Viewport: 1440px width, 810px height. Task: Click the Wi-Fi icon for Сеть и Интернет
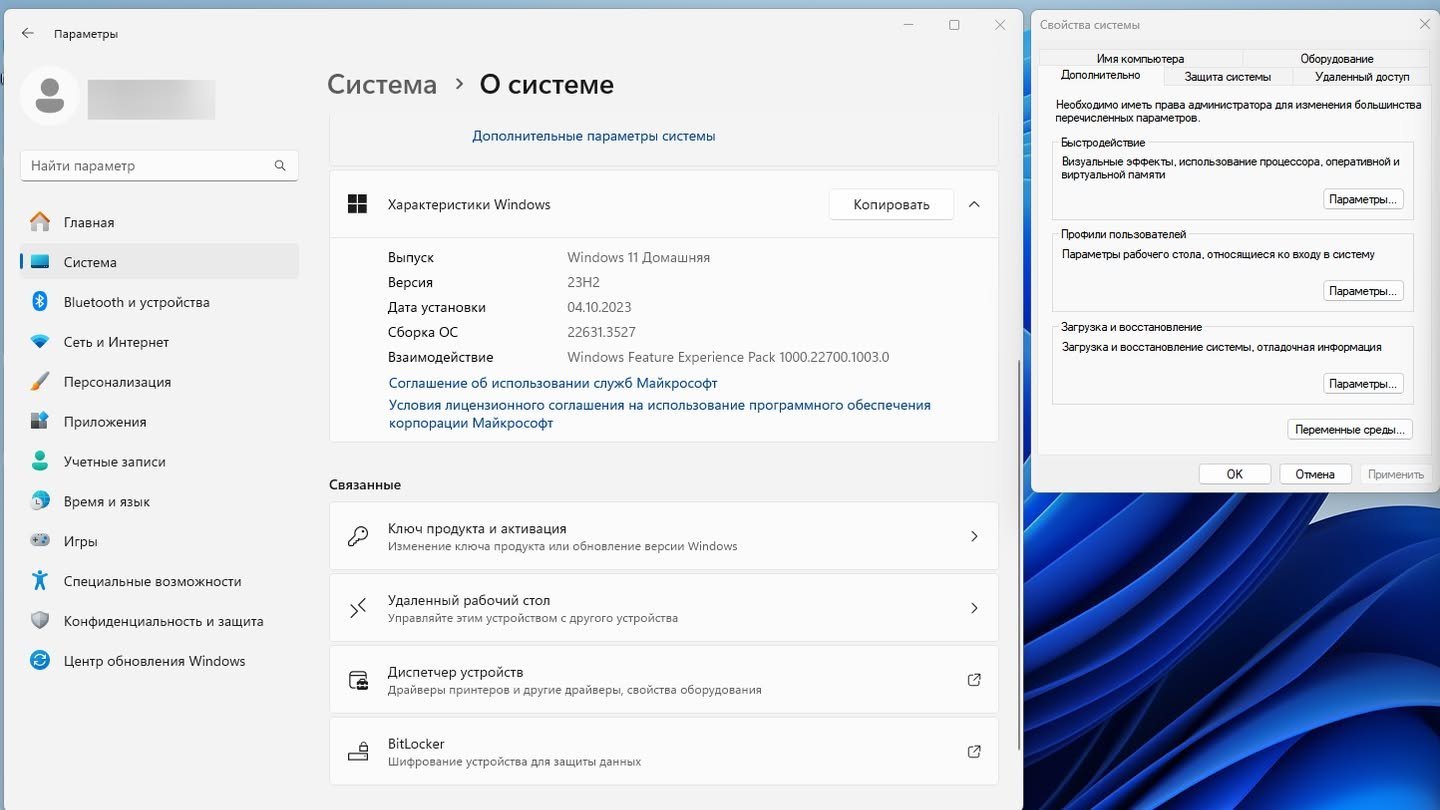(40, 342)
